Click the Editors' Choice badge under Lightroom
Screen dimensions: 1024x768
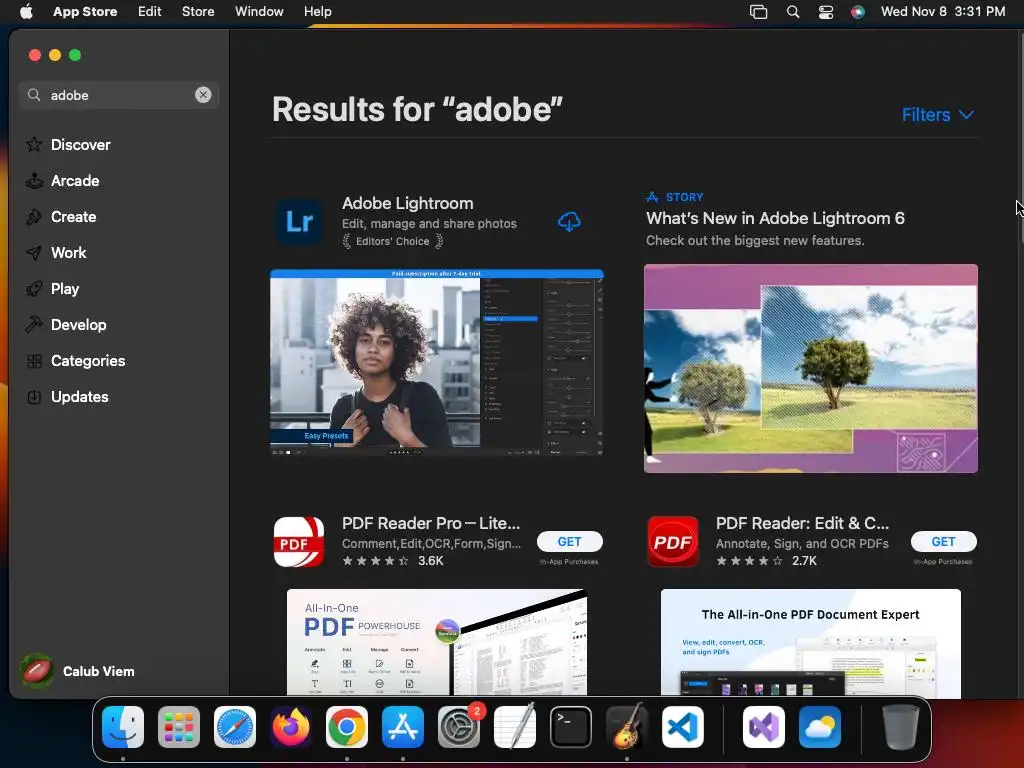tap(393, 242)
